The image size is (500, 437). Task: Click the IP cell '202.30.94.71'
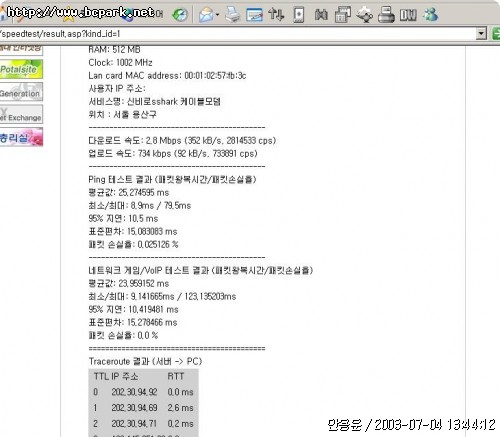[134, 424]
